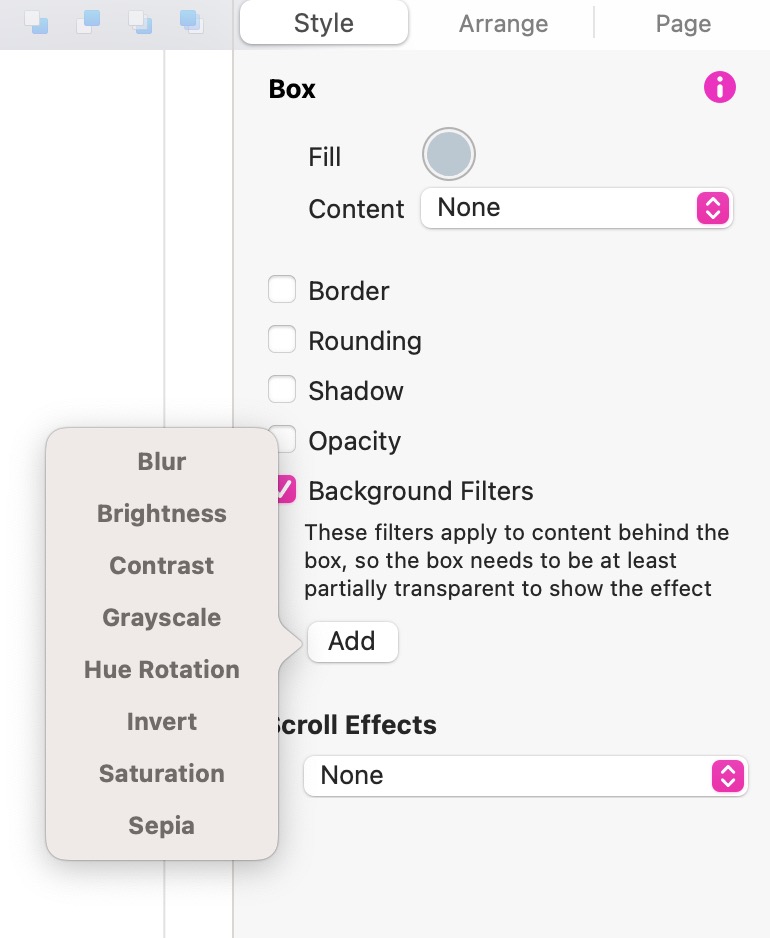770x938 pixels.
Task: Turn on the Shadow checkbox
Action: pos(282,389)
